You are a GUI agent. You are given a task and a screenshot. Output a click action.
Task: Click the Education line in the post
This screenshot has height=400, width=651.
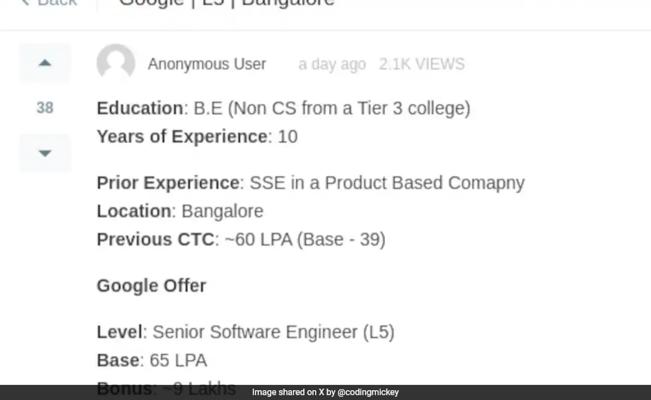tap(283, 108)
